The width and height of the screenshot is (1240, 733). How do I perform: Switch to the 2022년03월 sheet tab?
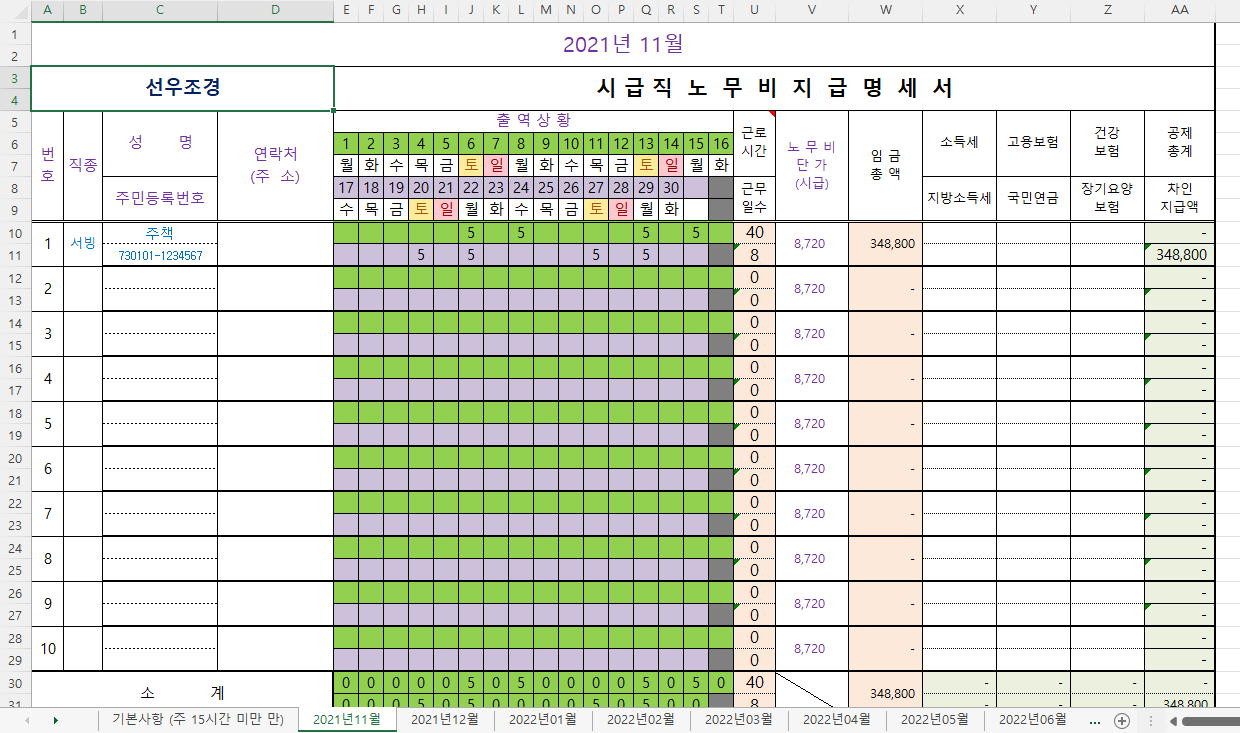(739, 720)
